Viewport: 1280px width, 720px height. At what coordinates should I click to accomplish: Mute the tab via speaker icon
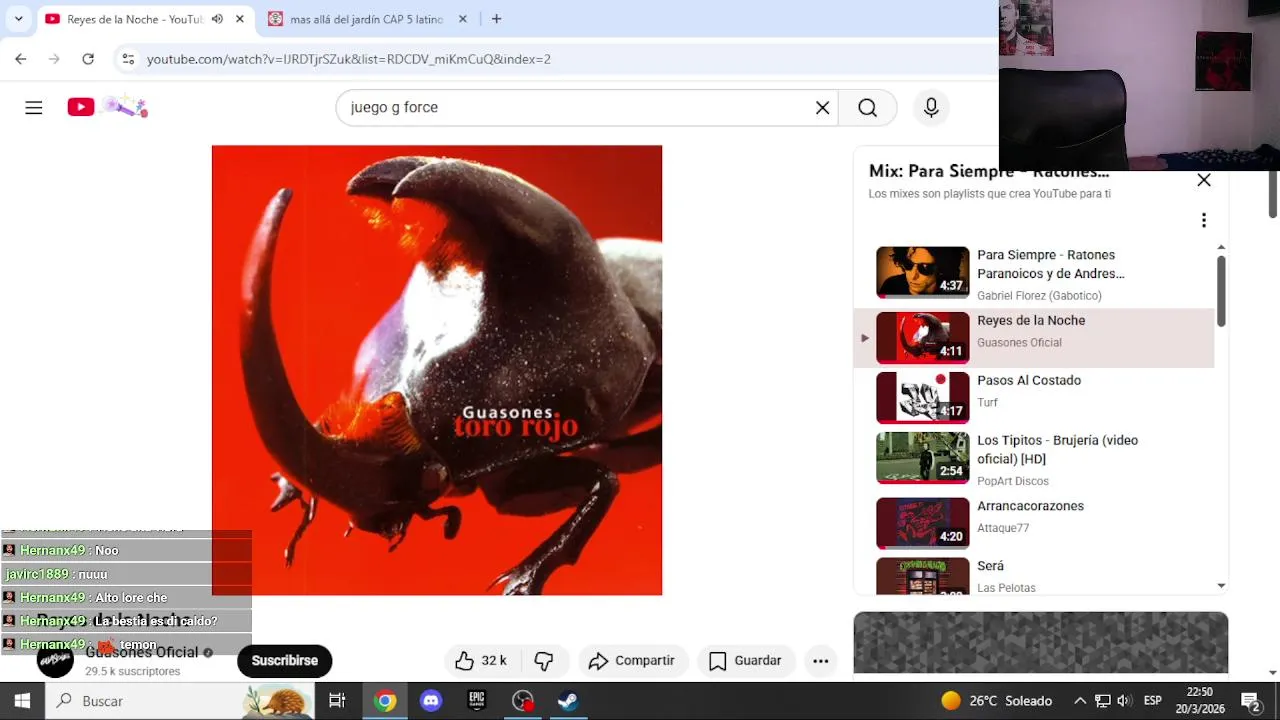coord(217,19)
